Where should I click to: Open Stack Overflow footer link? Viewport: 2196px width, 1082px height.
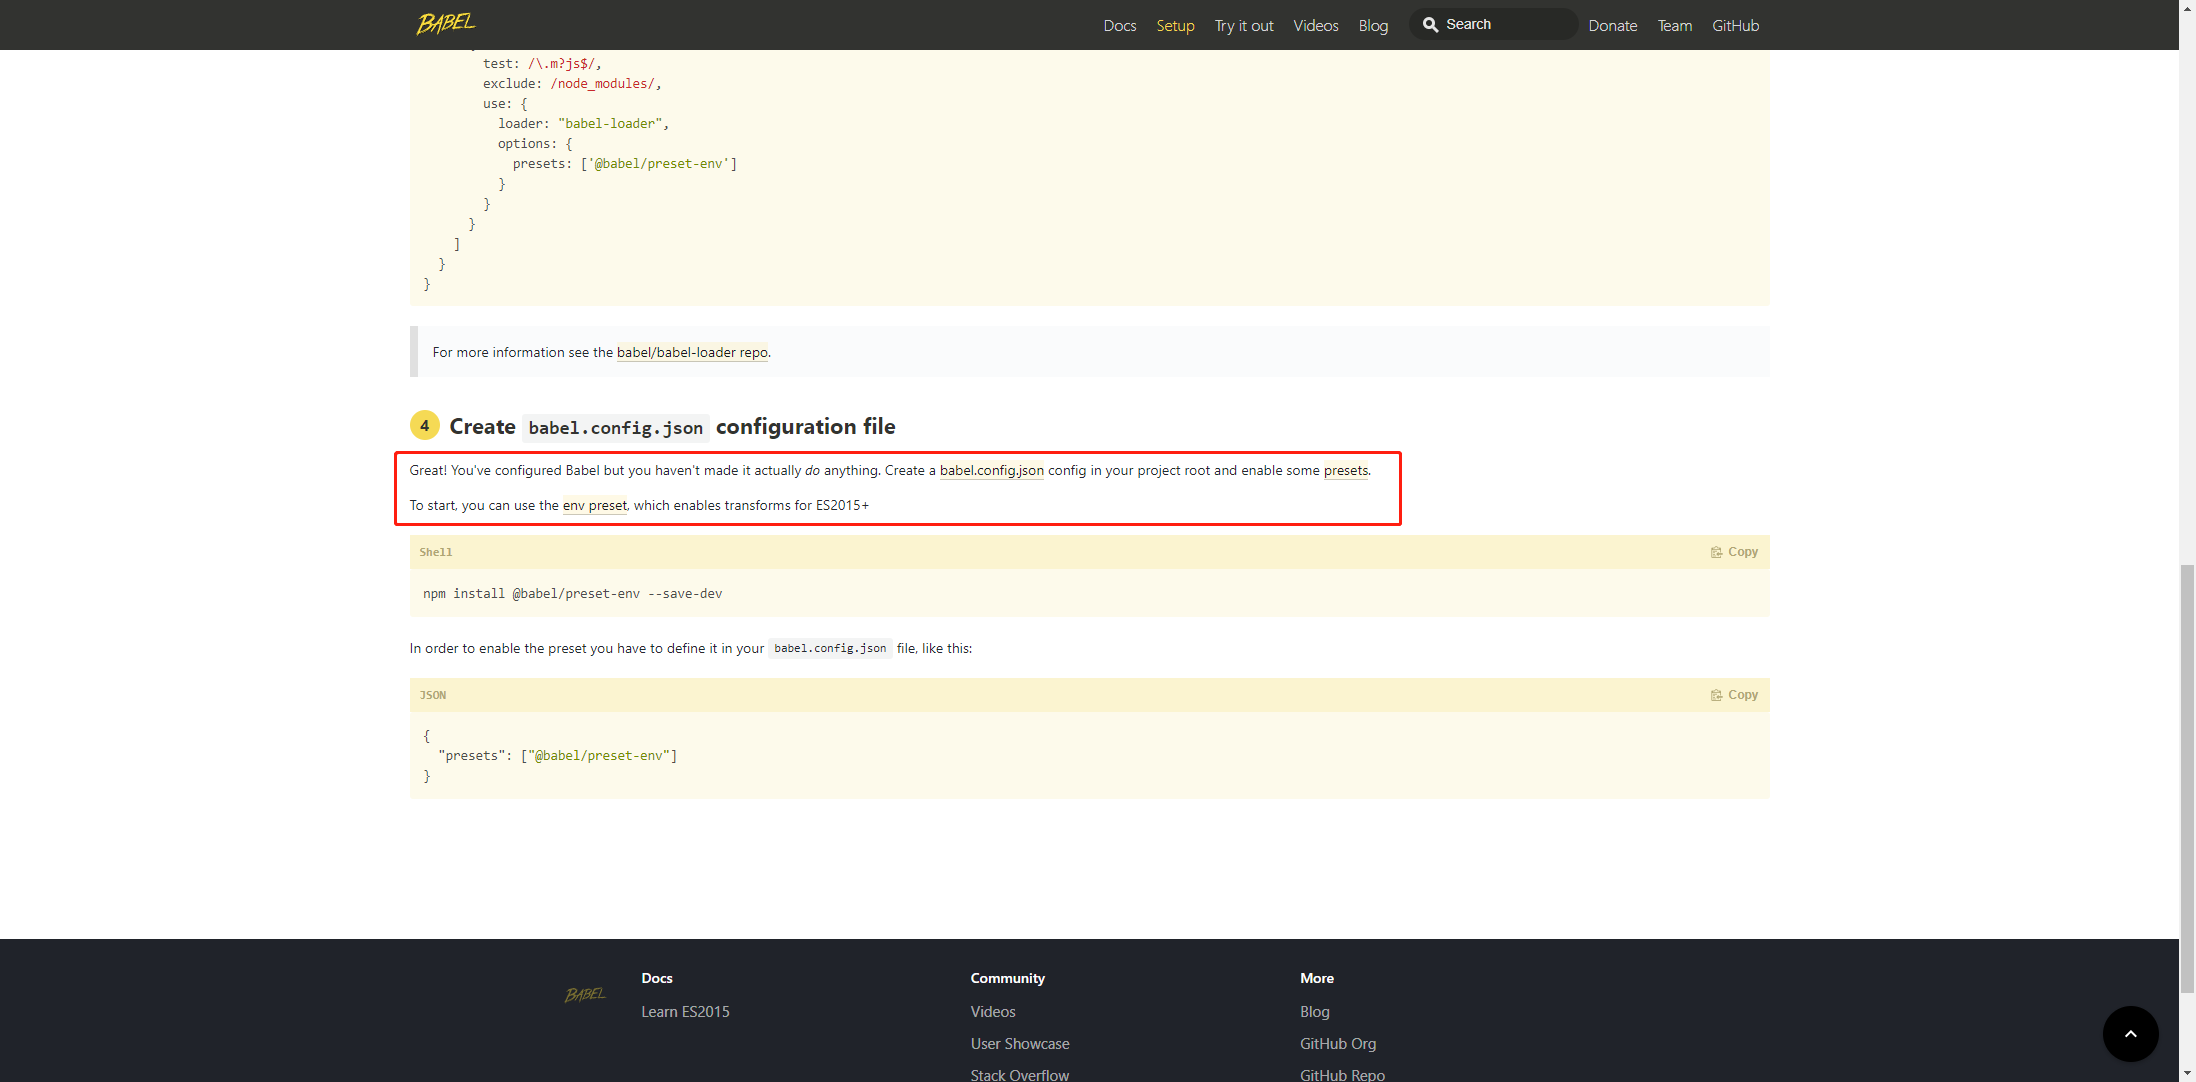tap(1019, 1075)
